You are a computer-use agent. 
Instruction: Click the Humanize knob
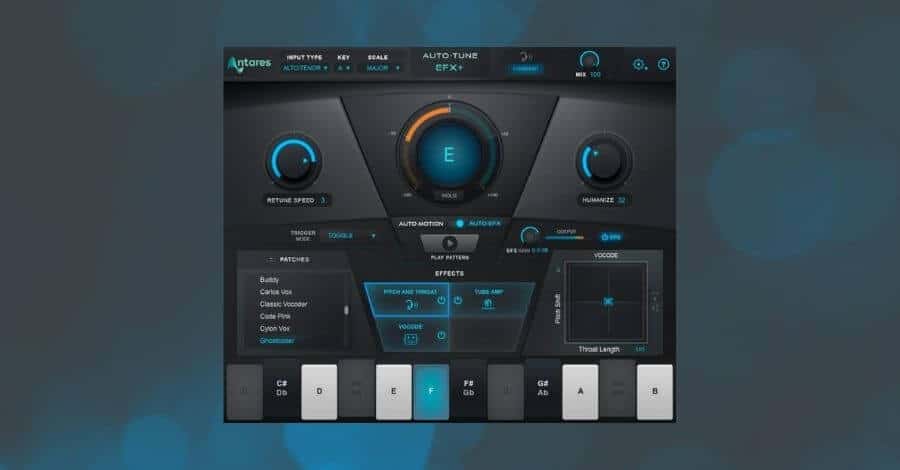click(x=603, y=161)
